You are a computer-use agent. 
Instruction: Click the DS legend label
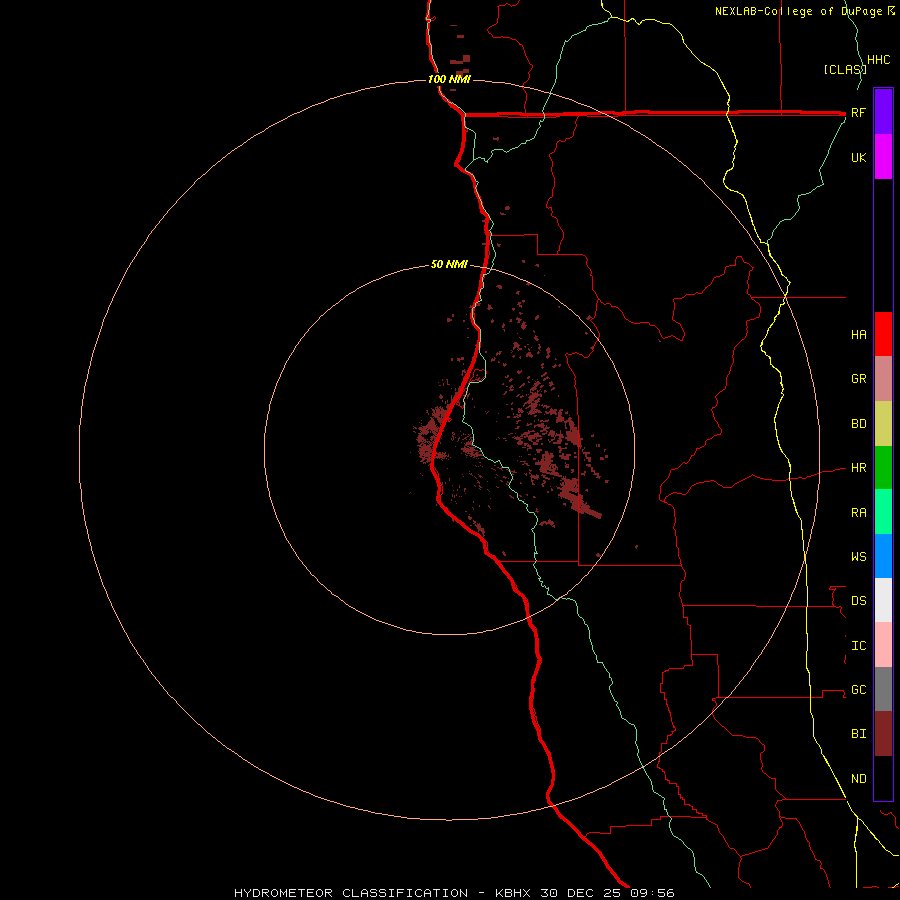point(859,601)
